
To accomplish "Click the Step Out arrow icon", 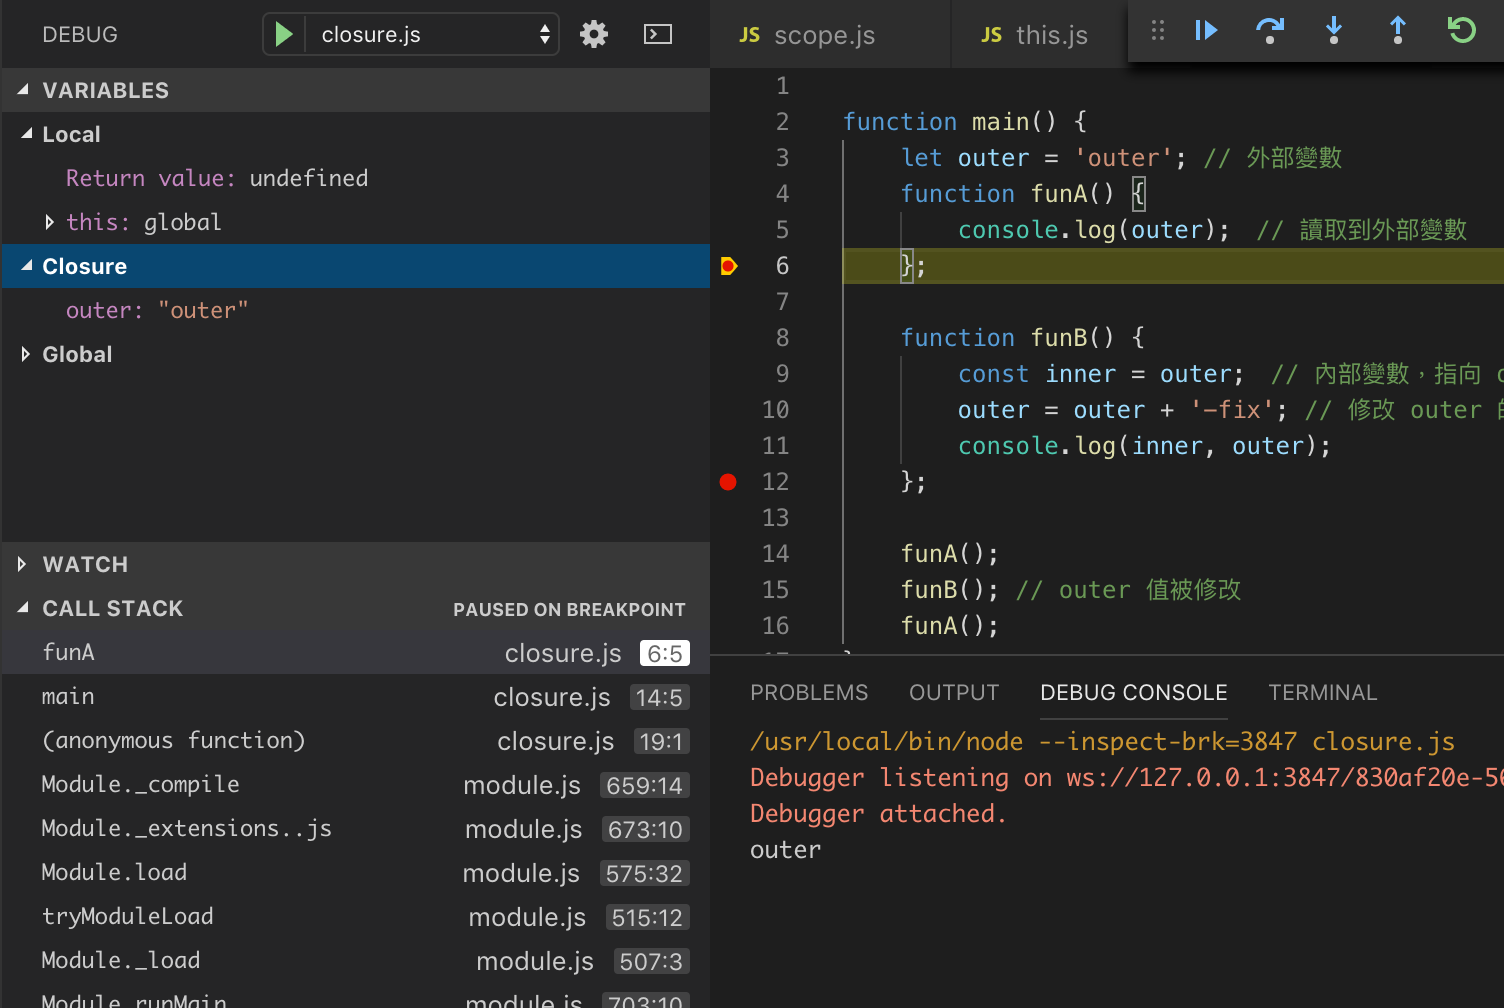I will [x=1398, y=31].
